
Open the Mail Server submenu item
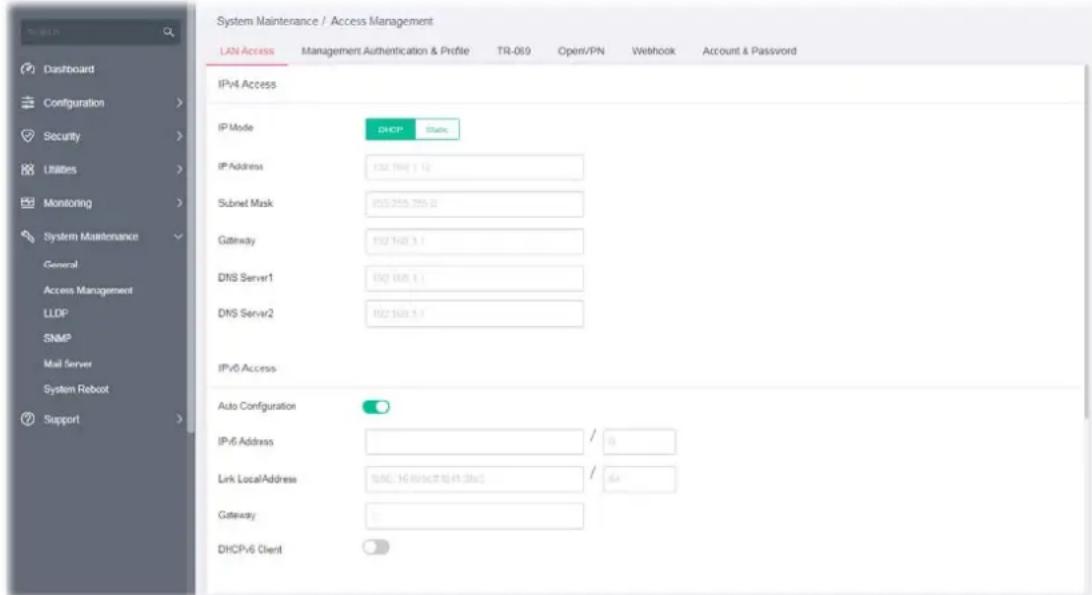68,364
